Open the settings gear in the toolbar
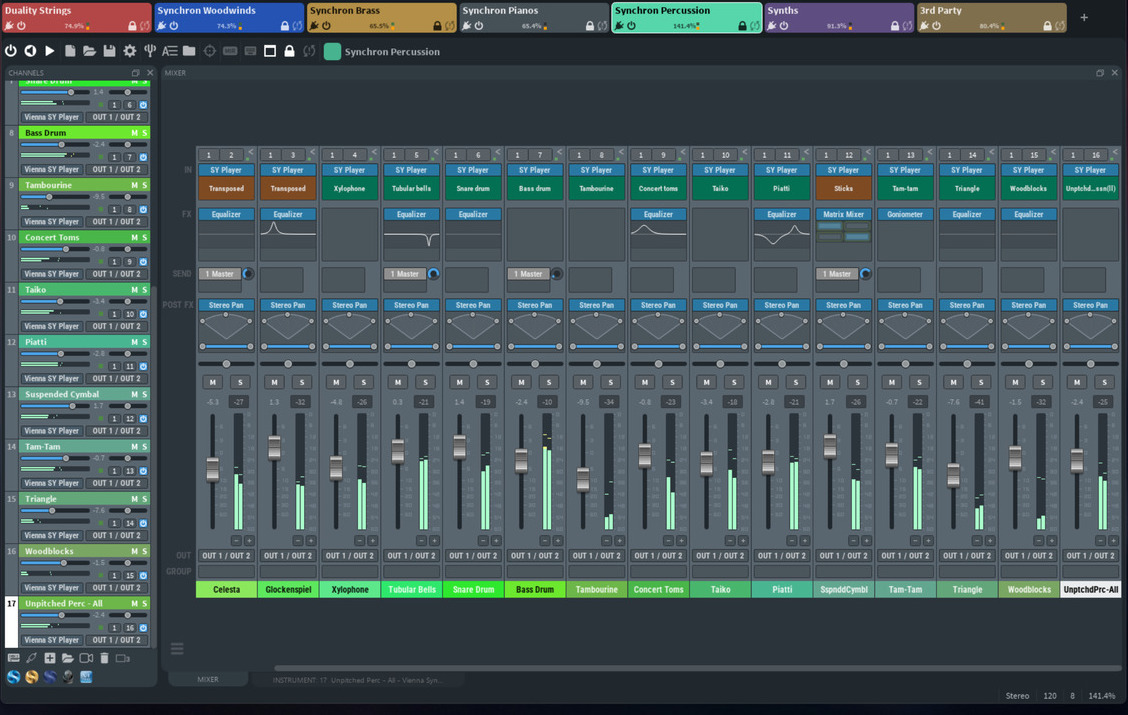This screenshot has height=715, width=1128. point(129,51)
